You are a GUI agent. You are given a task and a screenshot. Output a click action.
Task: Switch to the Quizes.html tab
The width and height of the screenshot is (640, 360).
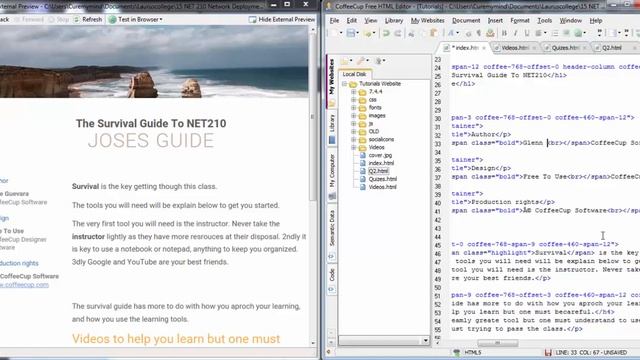(x=565, y=48)
